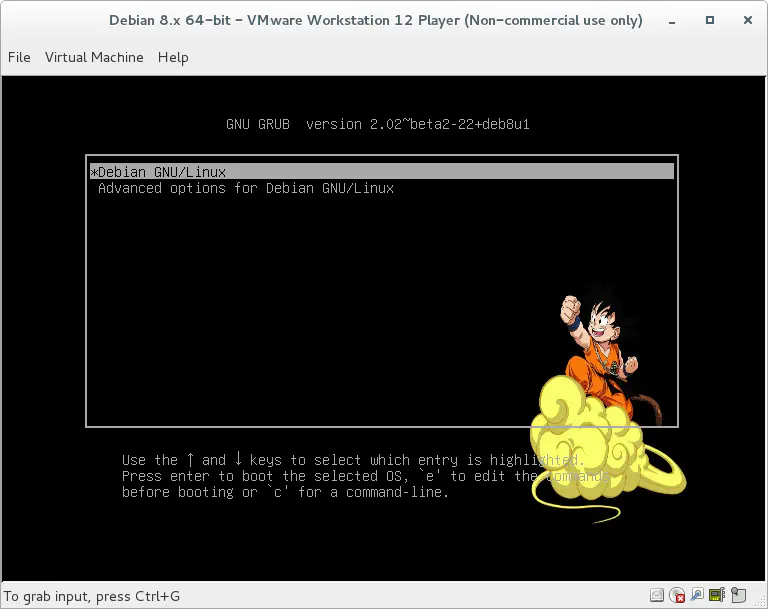
Task: Click the hard disk status icon
Action: (657, 595)
